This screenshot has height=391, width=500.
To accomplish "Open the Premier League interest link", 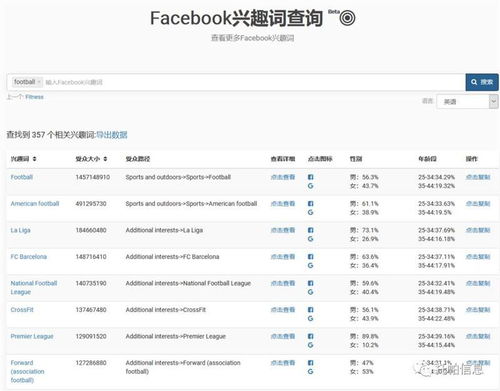I will 32,336.
